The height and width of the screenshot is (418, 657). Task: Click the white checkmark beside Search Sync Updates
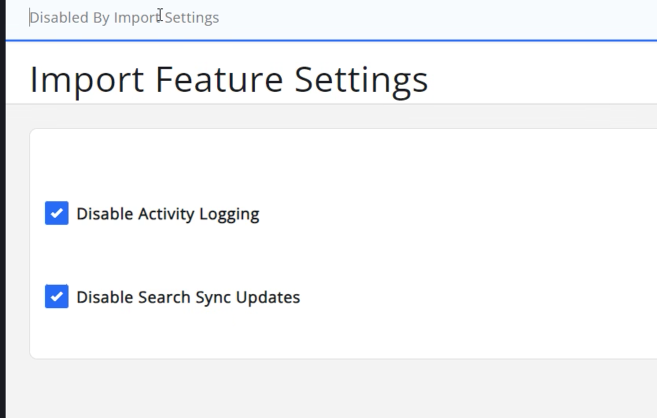click(57, 297)
